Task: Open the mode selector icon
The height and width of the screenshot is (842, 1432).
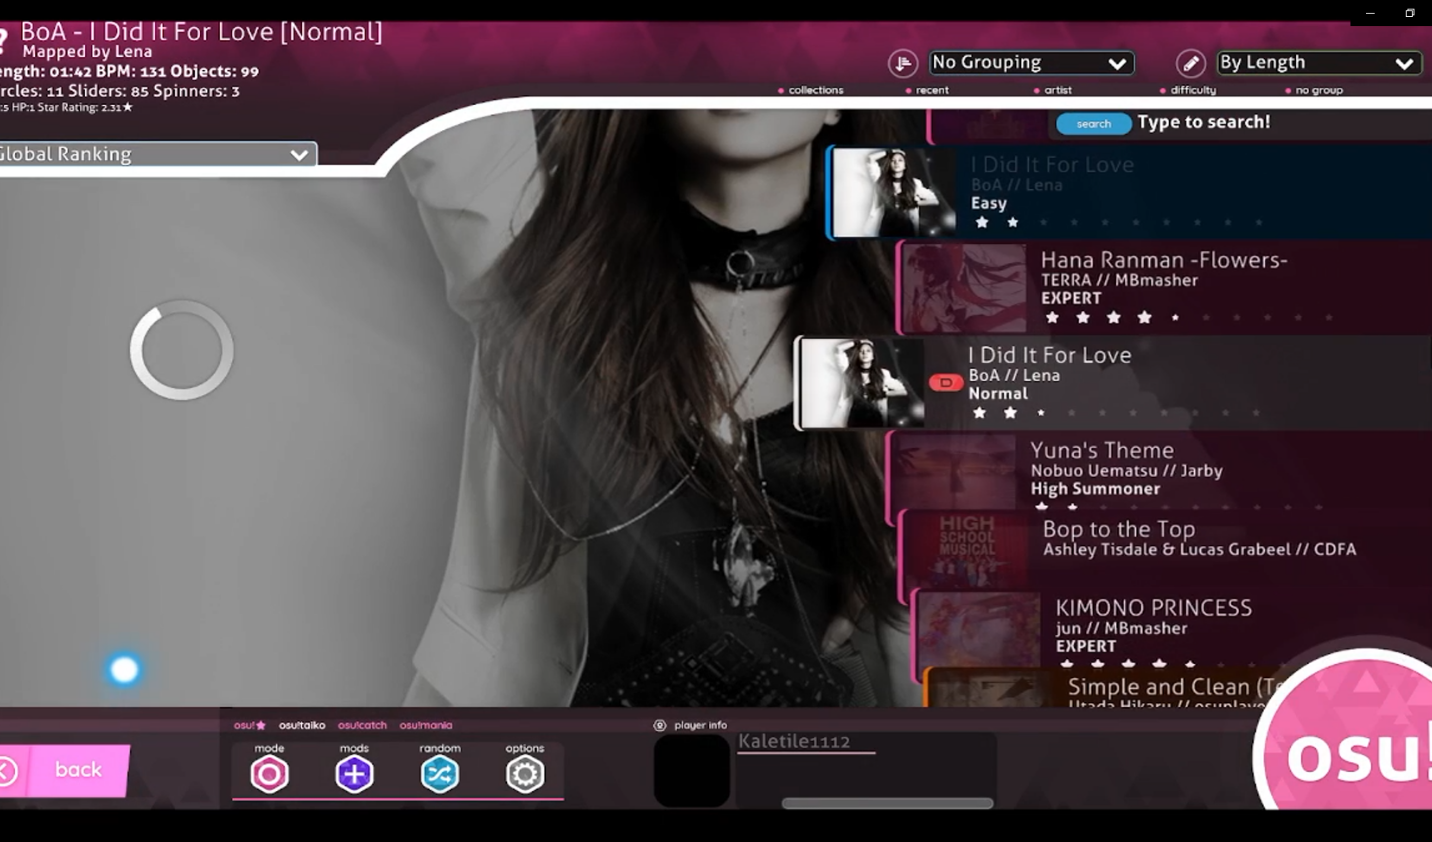Action: pos(269,774)
